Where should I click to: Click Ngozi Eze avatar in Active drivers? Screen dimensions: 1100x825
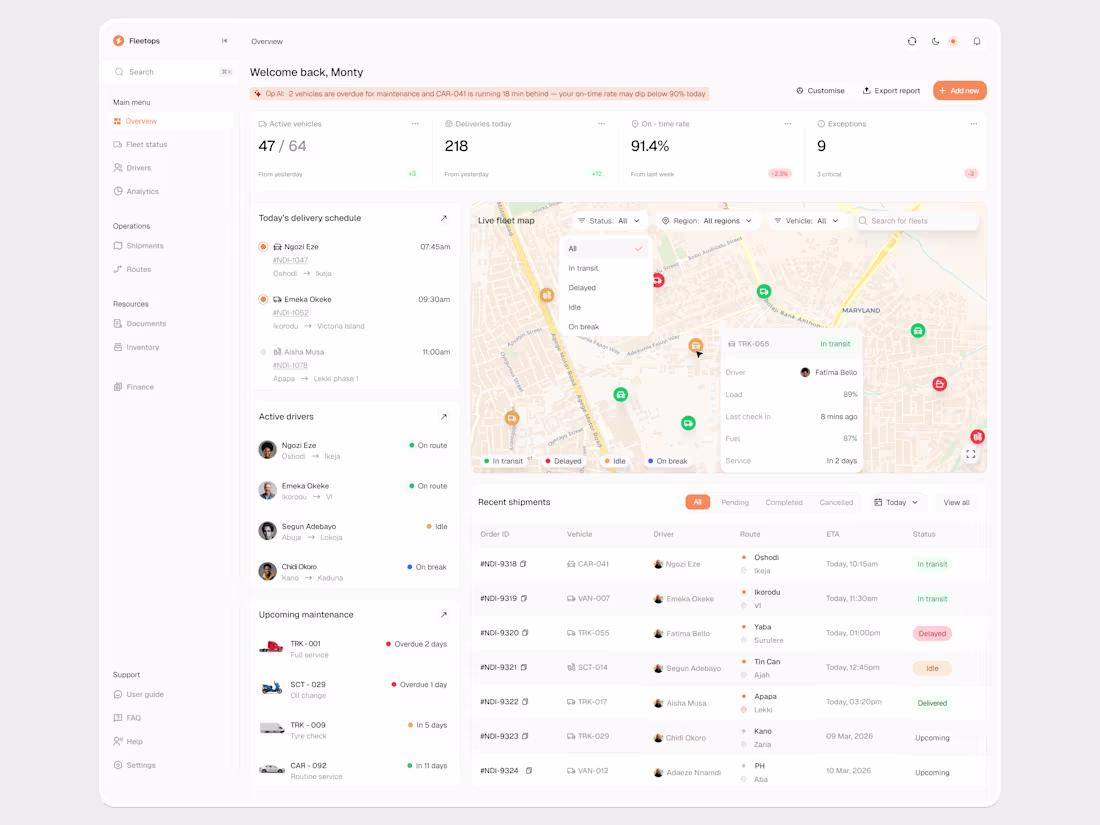tap(267, 450)
